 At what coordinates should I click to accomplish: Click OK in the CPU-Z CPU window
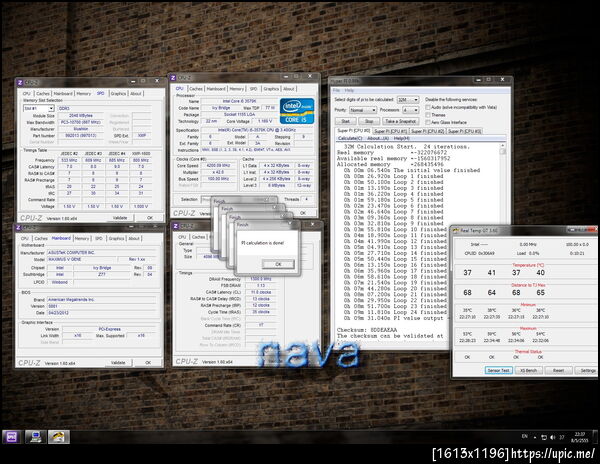pyautogui.click(x=303, y=213)
